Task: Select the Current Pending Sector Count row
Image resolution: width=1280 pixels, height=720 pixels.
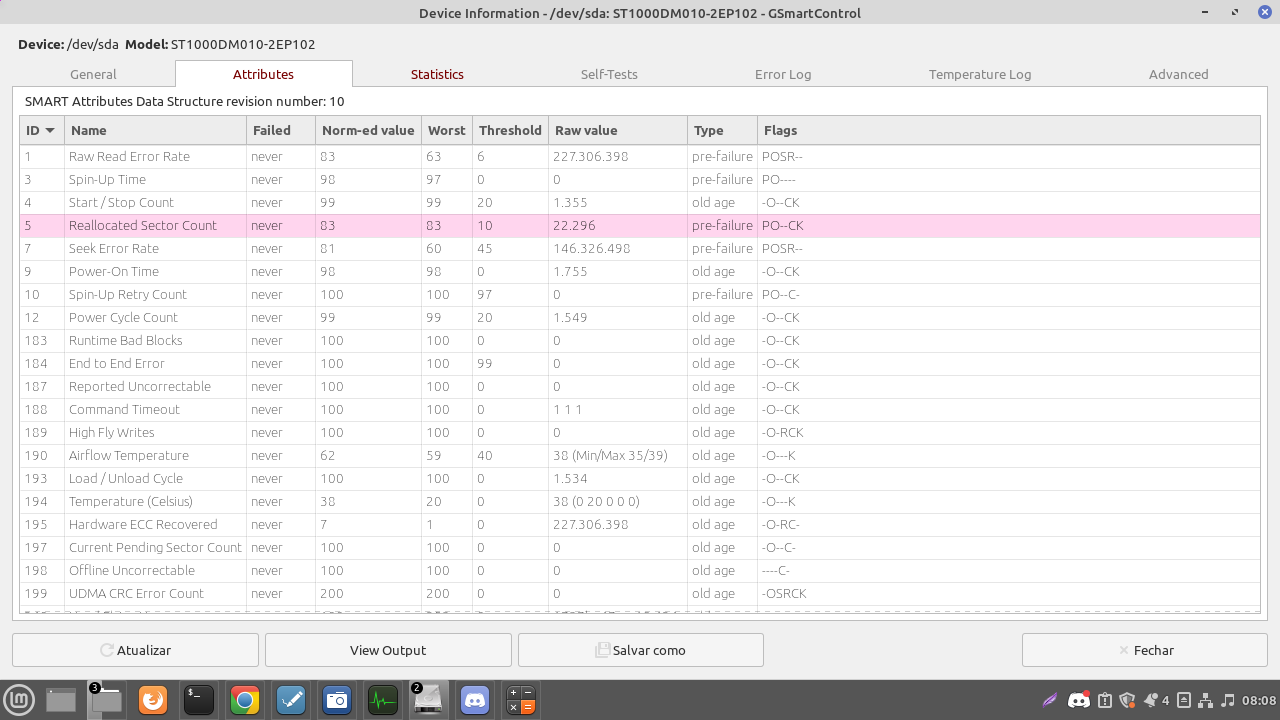Action: click(640, 547)
